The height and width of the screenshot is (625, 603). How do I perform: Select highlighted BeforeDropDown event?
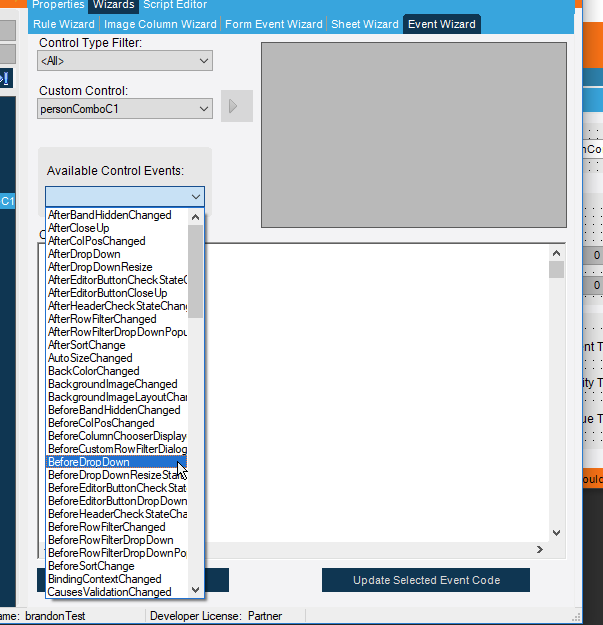[x=116, y=462]
